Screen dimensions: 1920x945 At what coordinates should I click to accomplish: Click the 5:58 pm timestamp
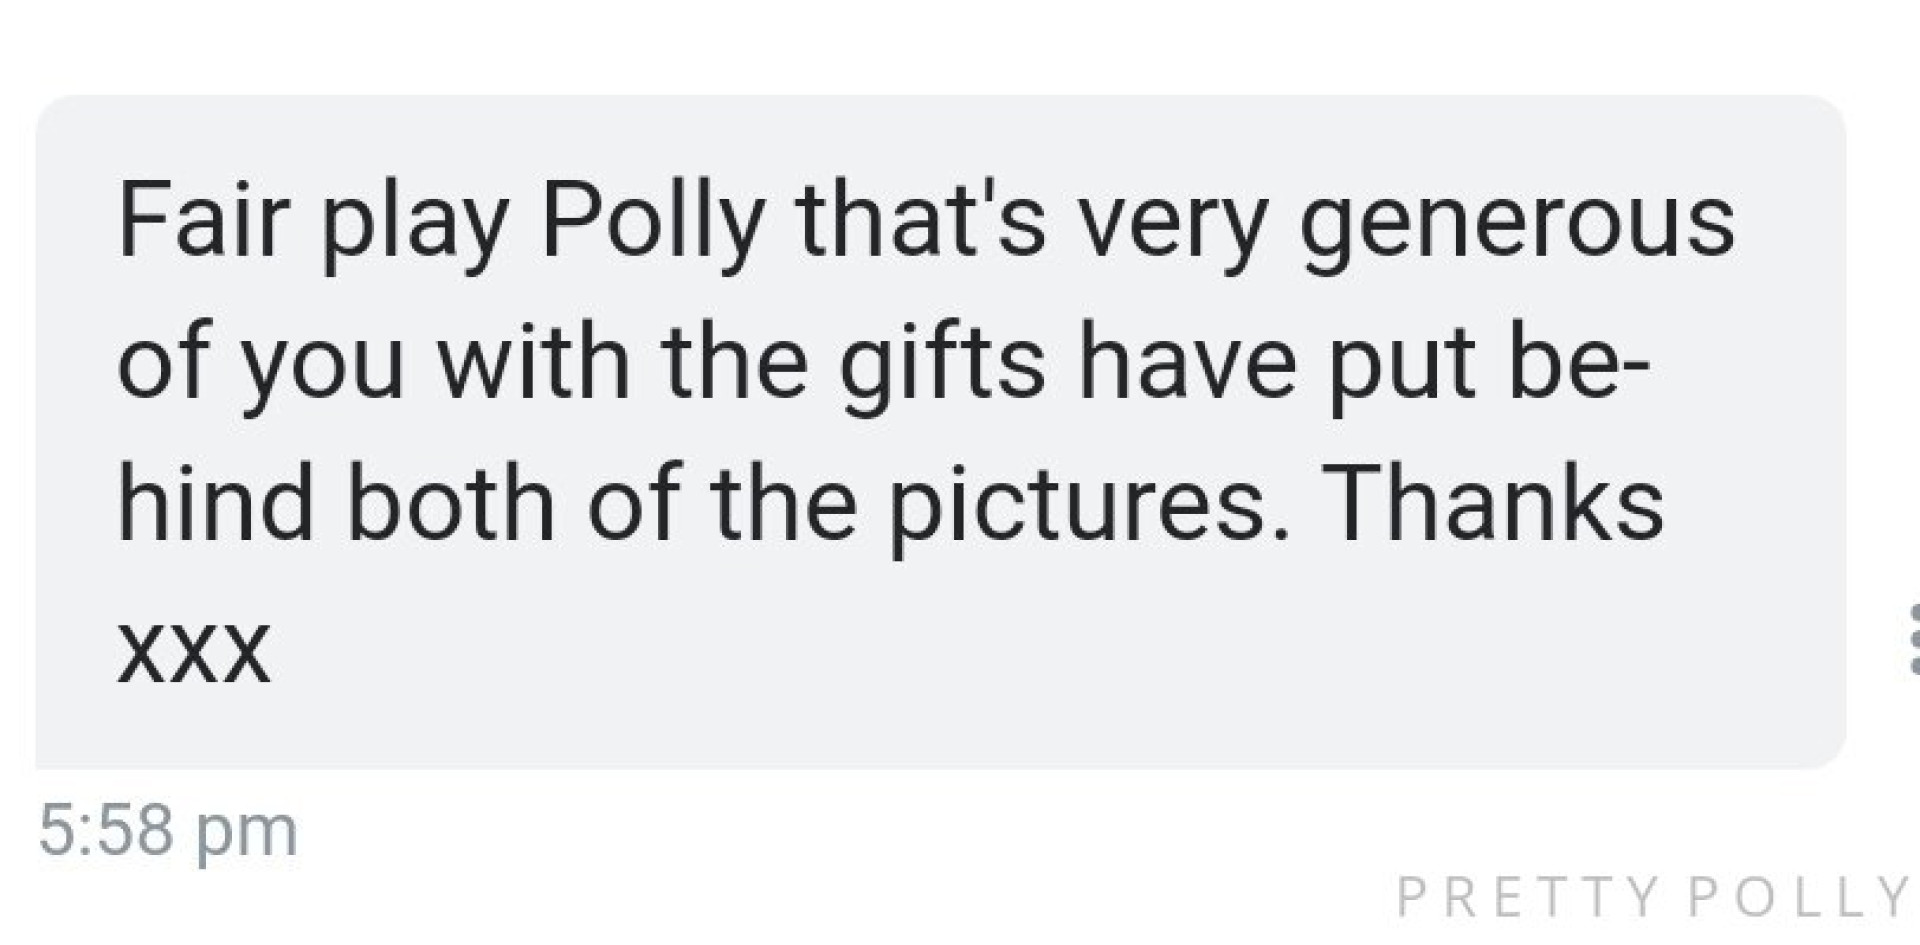point(168,830)
